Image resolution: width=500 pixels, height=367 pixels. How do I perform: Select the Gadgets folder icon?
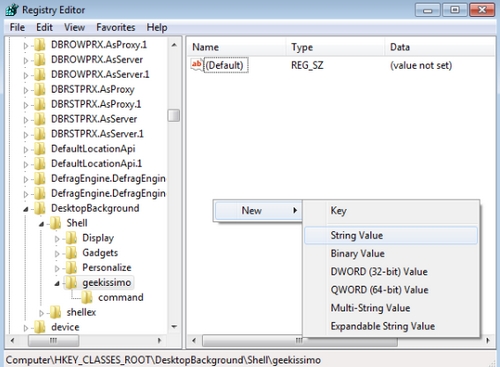tap(71, 253)
